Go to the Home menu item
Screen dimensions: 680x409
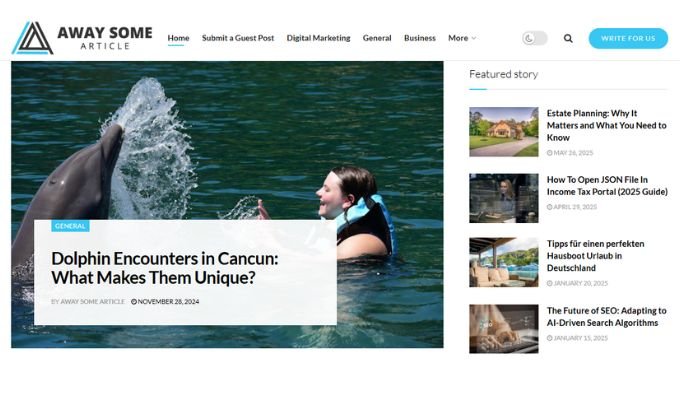(x=178, y=38)
